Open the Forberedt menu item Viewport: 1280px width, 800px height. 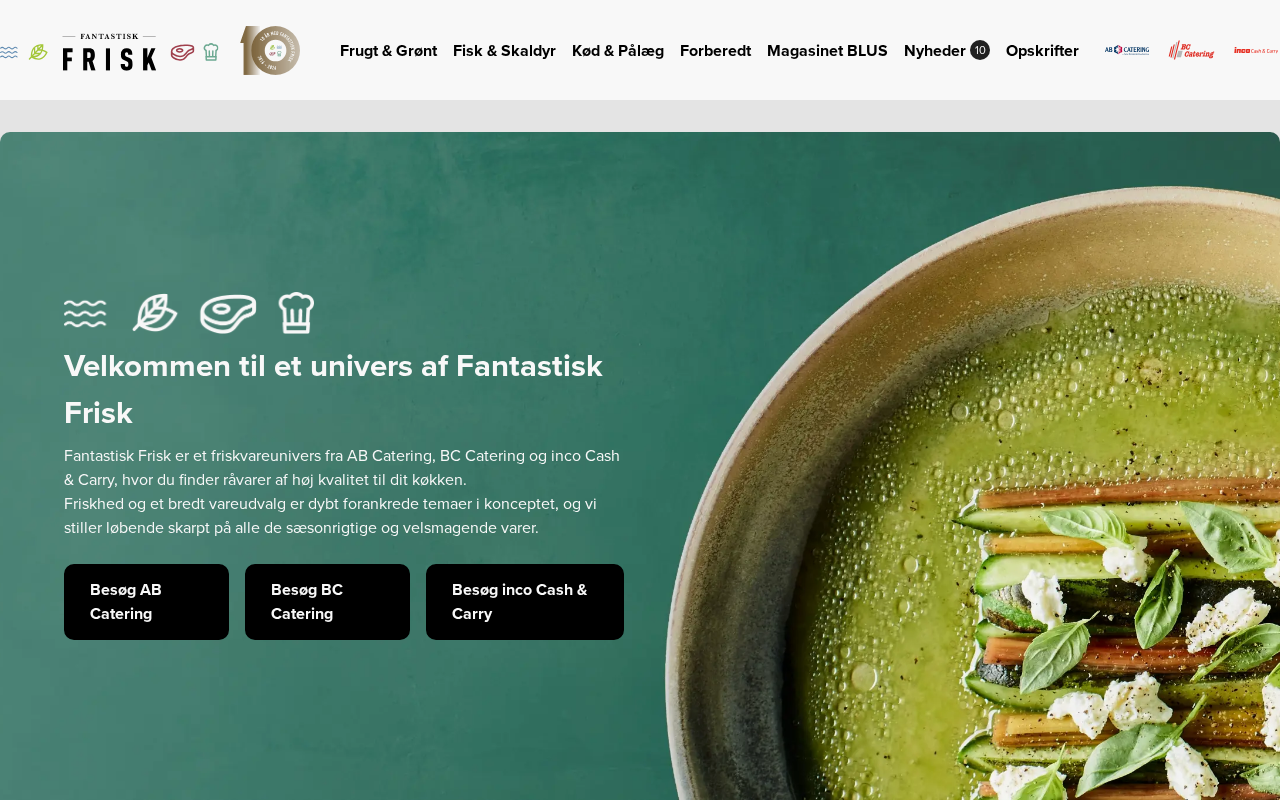(715, 51)
